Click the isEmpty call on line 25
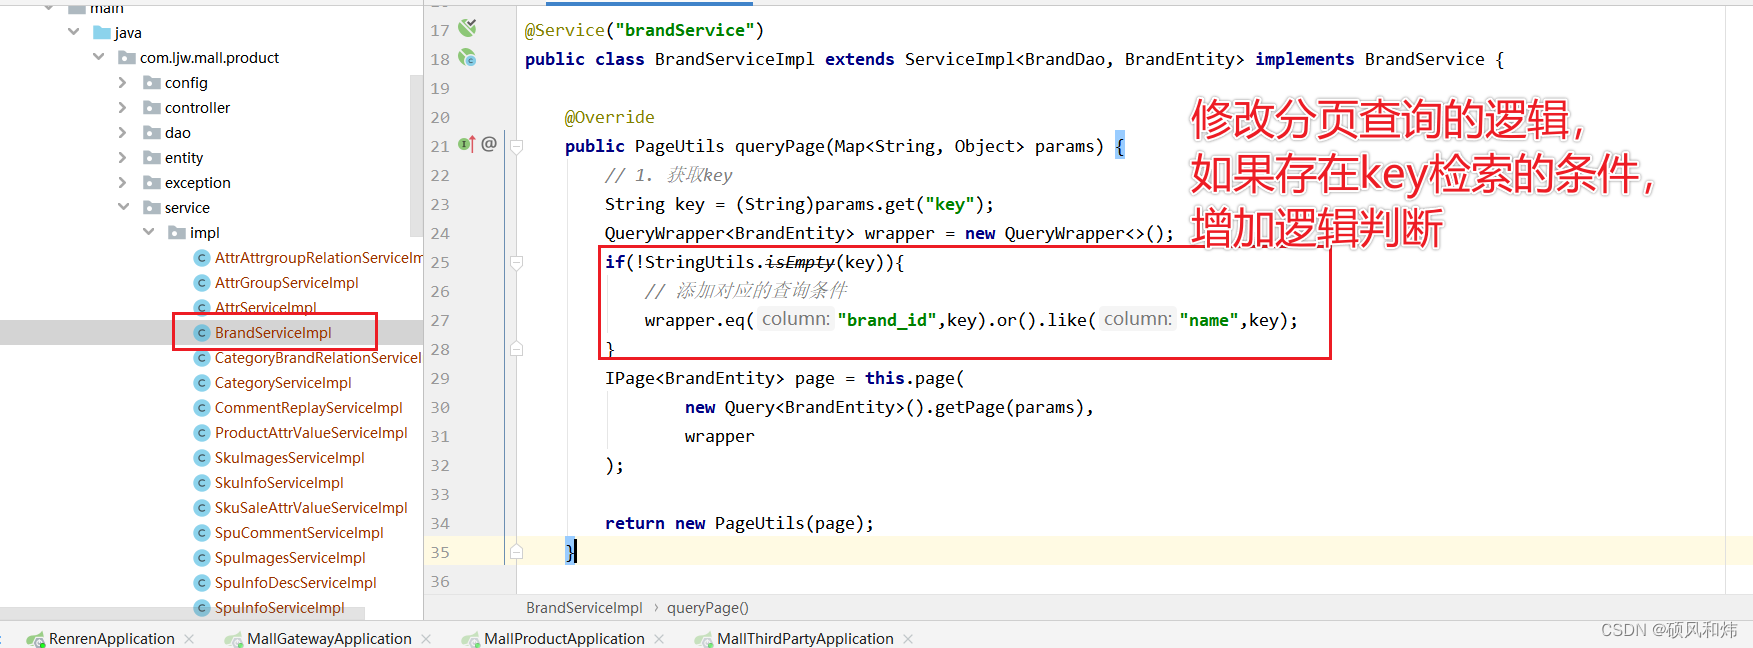Viewport: 1753px width, 648px height. [x=800, y=262]
